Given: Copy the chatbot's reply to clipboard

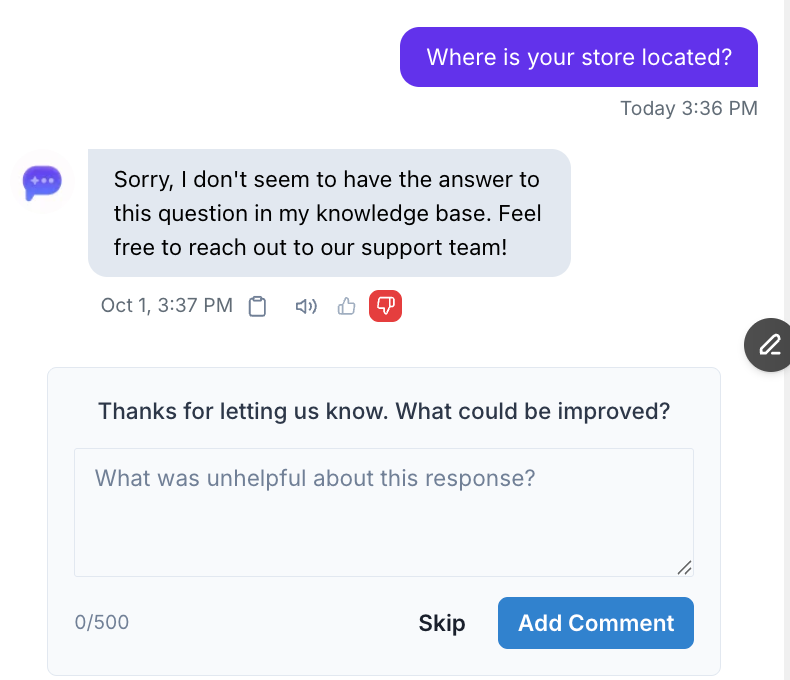Looking at the screenshot, I should [x=258, y=306].
